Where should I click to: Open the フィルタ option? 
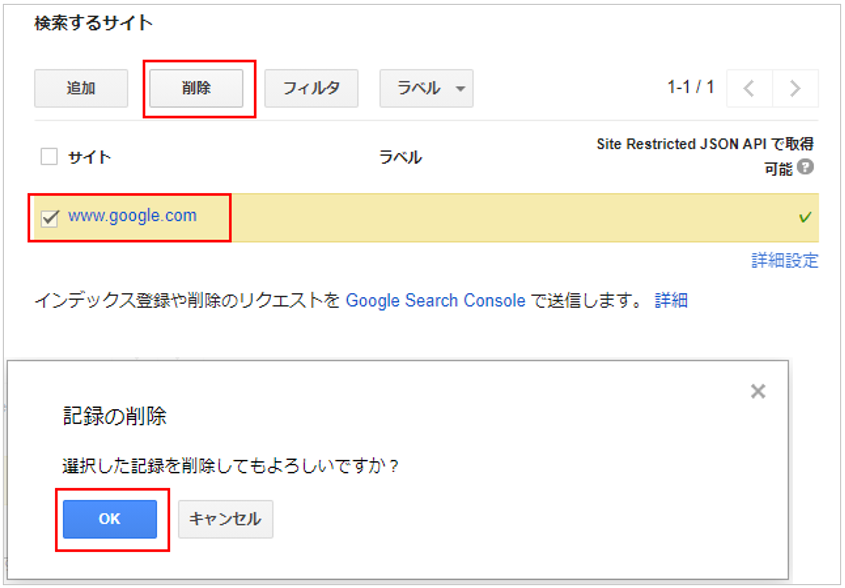[x=311, y=88]
